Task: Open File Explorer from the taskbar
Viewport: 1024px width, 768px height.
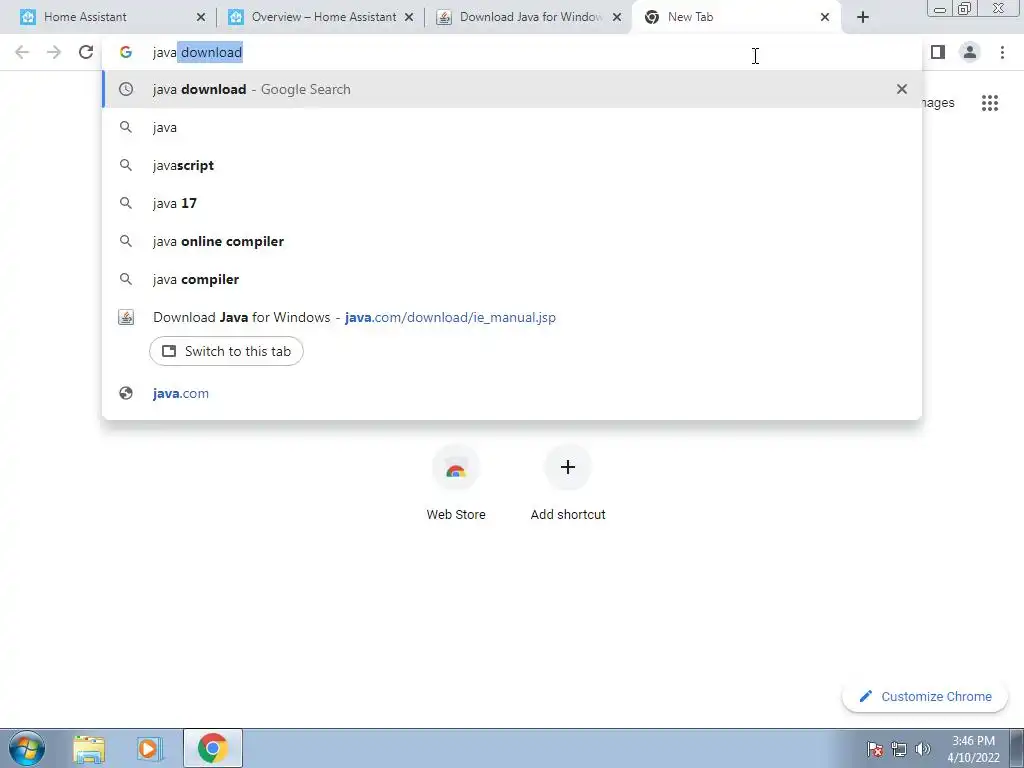Action: [x=89, y=748]
